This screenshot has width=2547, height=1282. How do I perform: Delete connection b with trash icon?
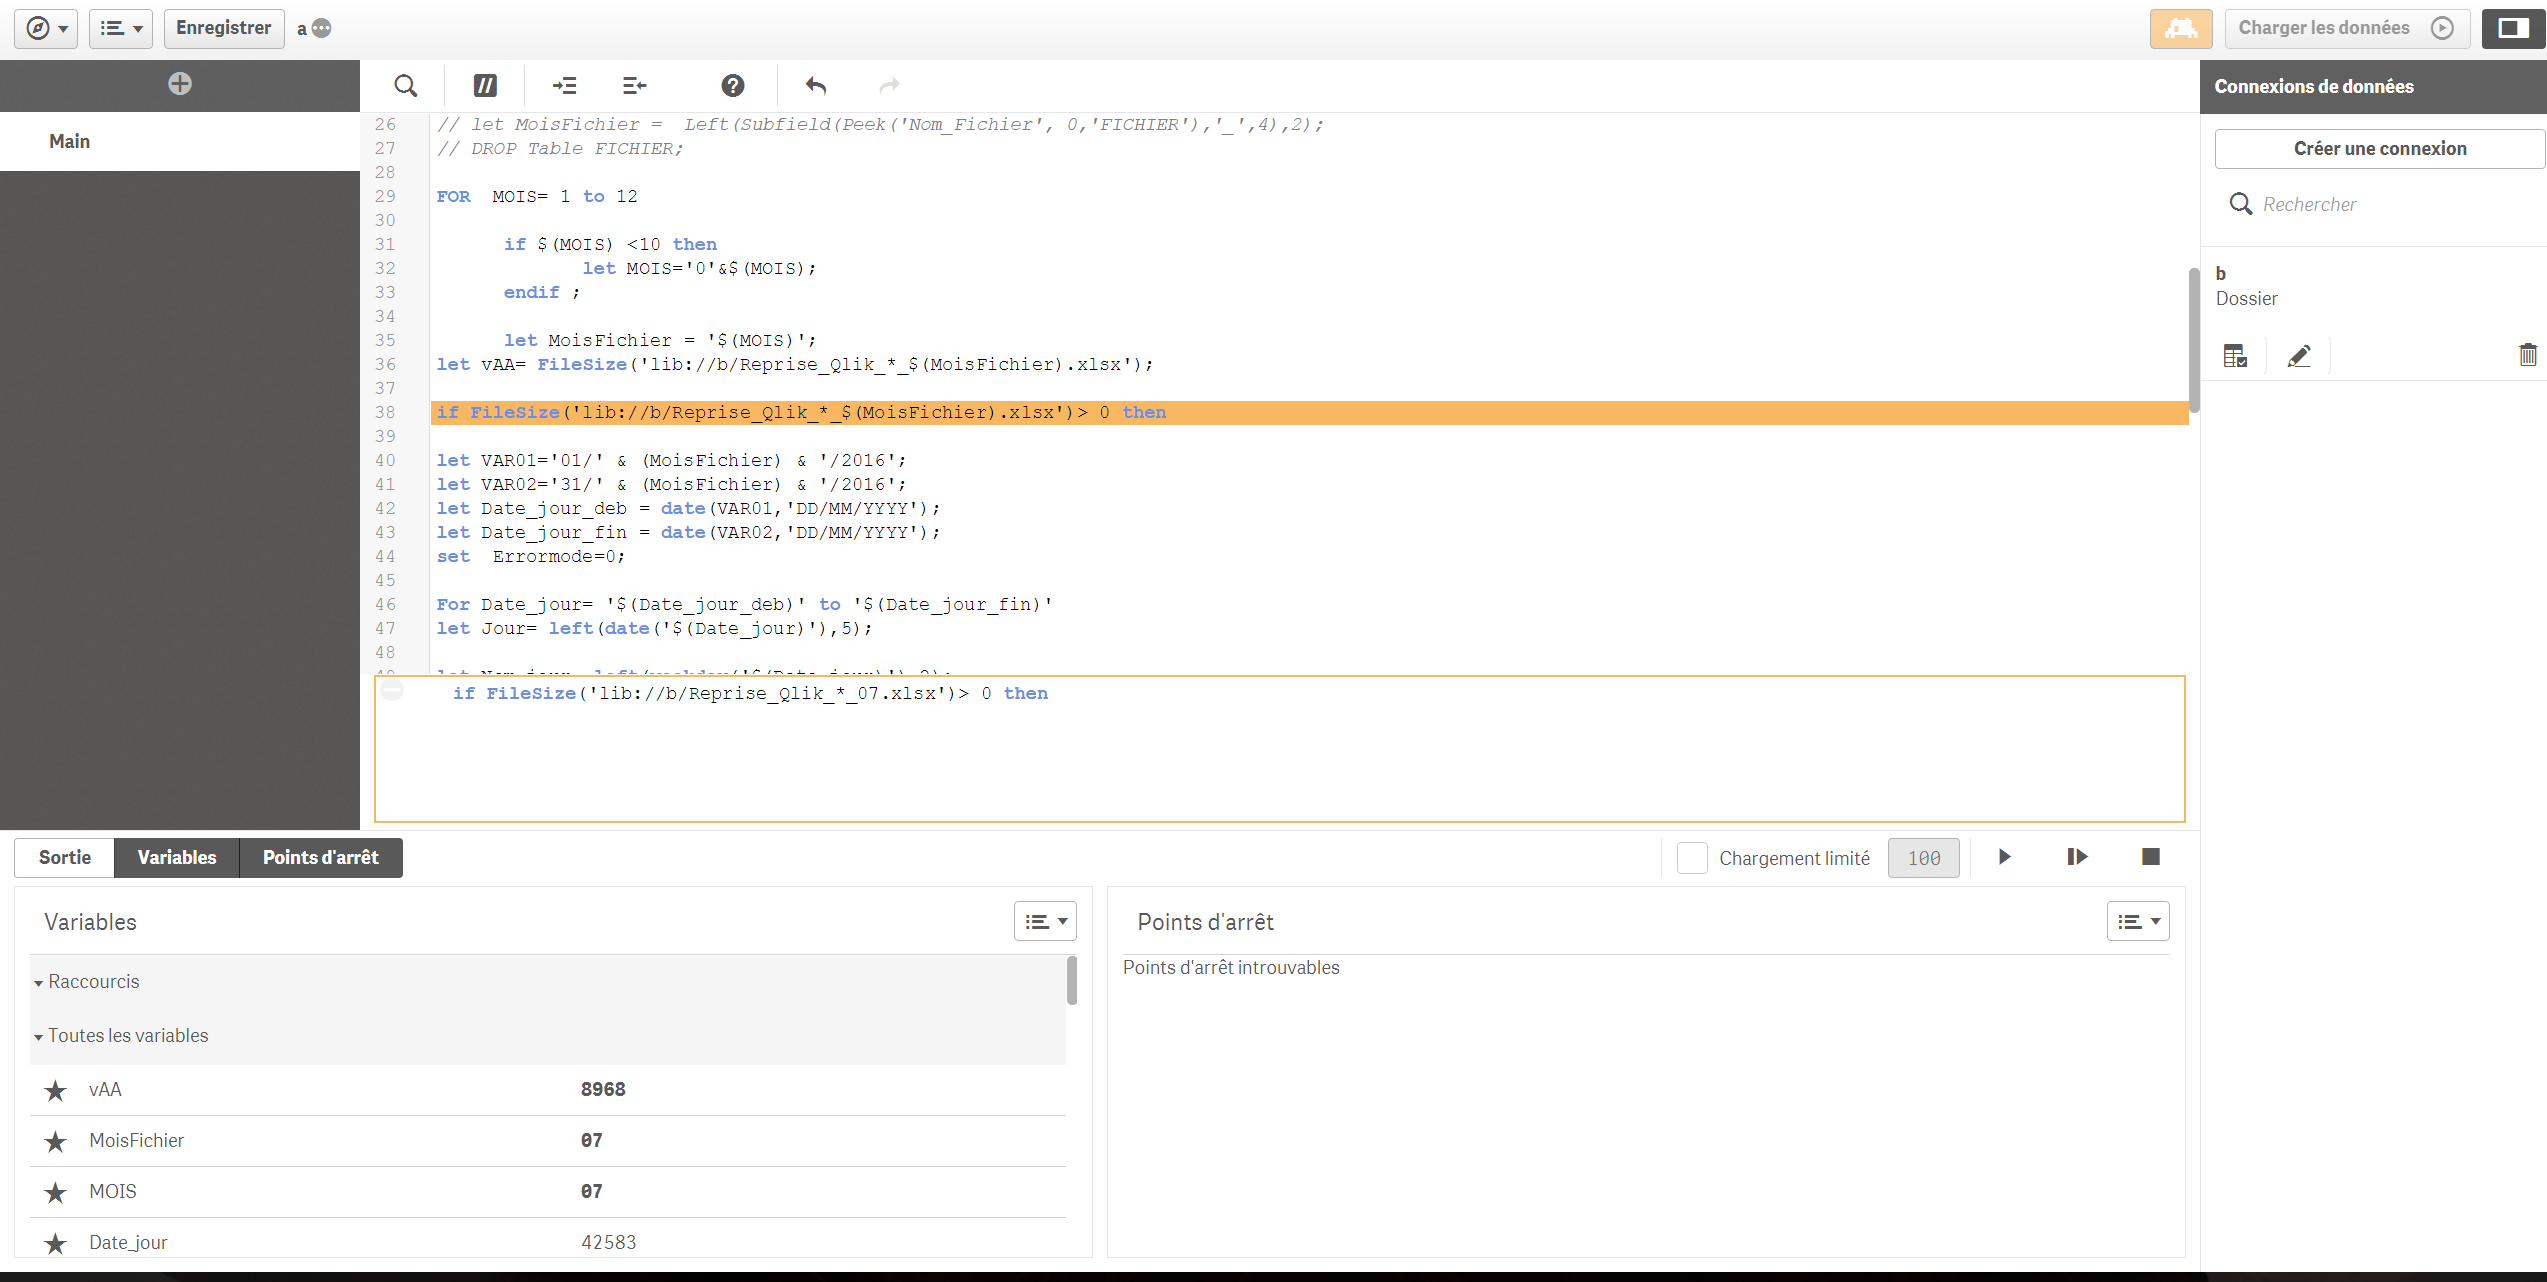click(x=2528, y=355)
